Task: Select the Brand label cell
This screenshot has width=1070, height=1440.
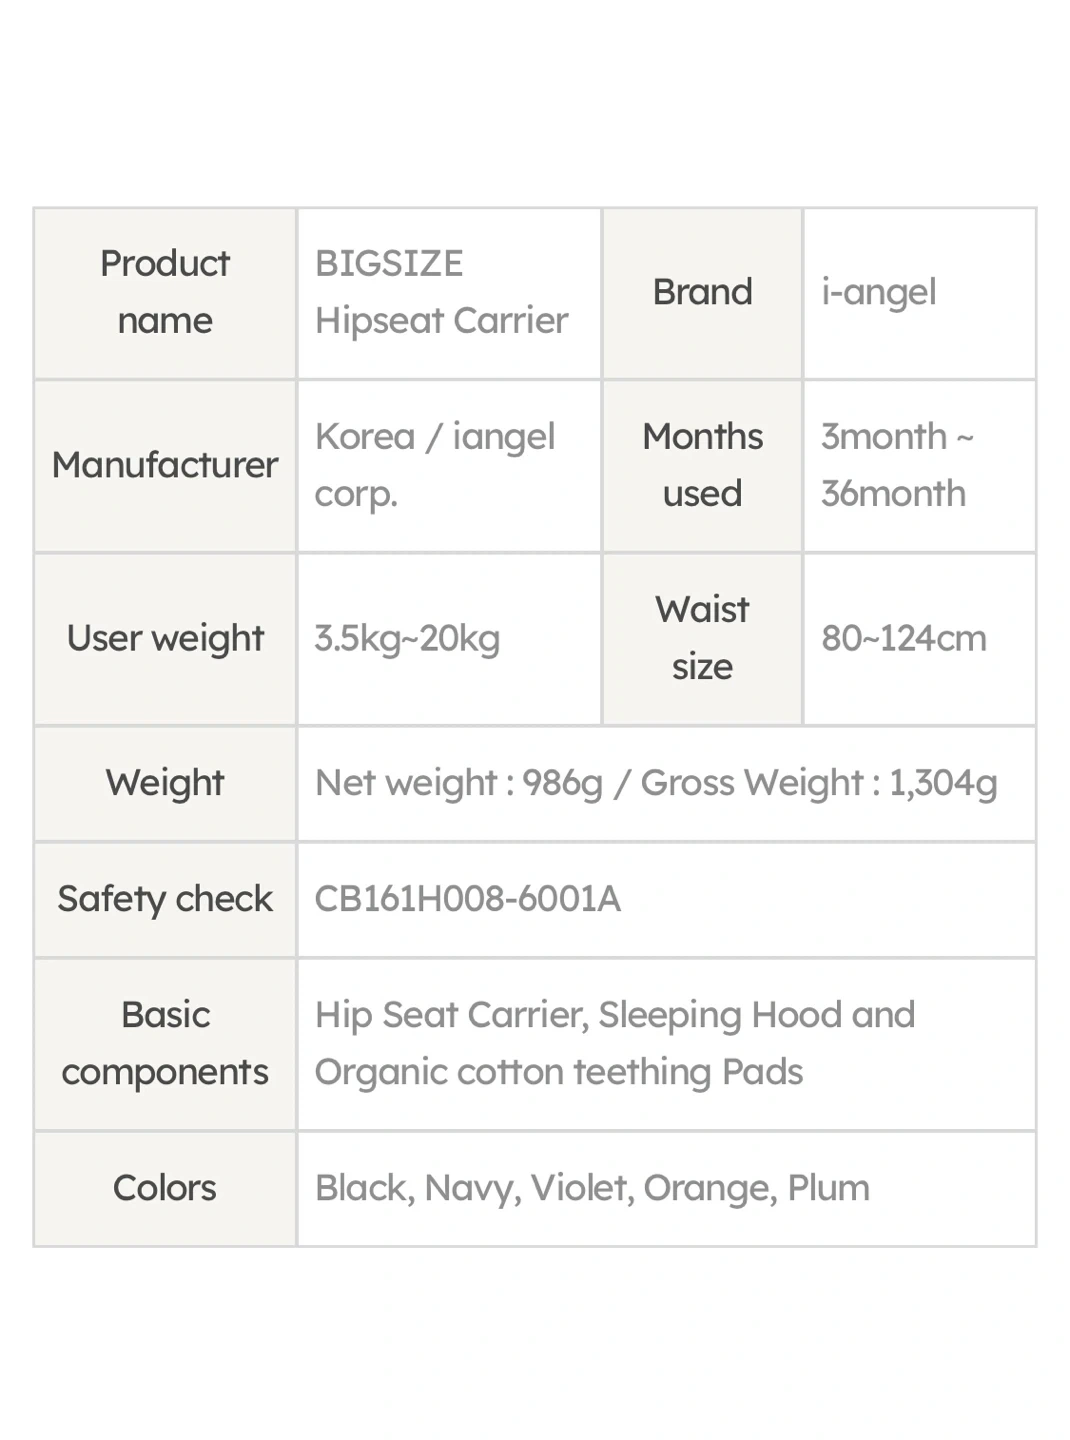Action: [702, 293]
